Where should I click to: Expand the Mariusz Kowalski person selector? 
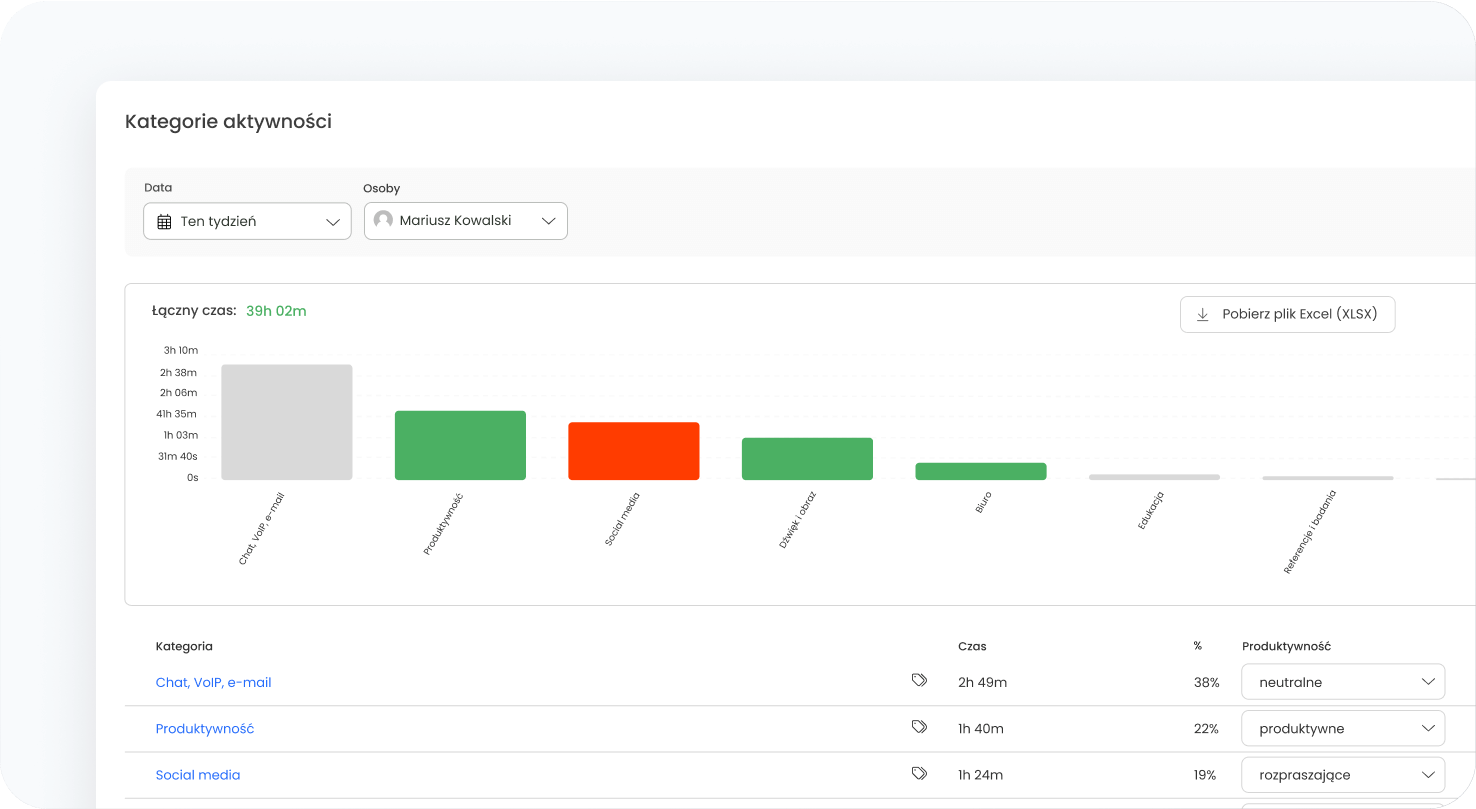466,221
